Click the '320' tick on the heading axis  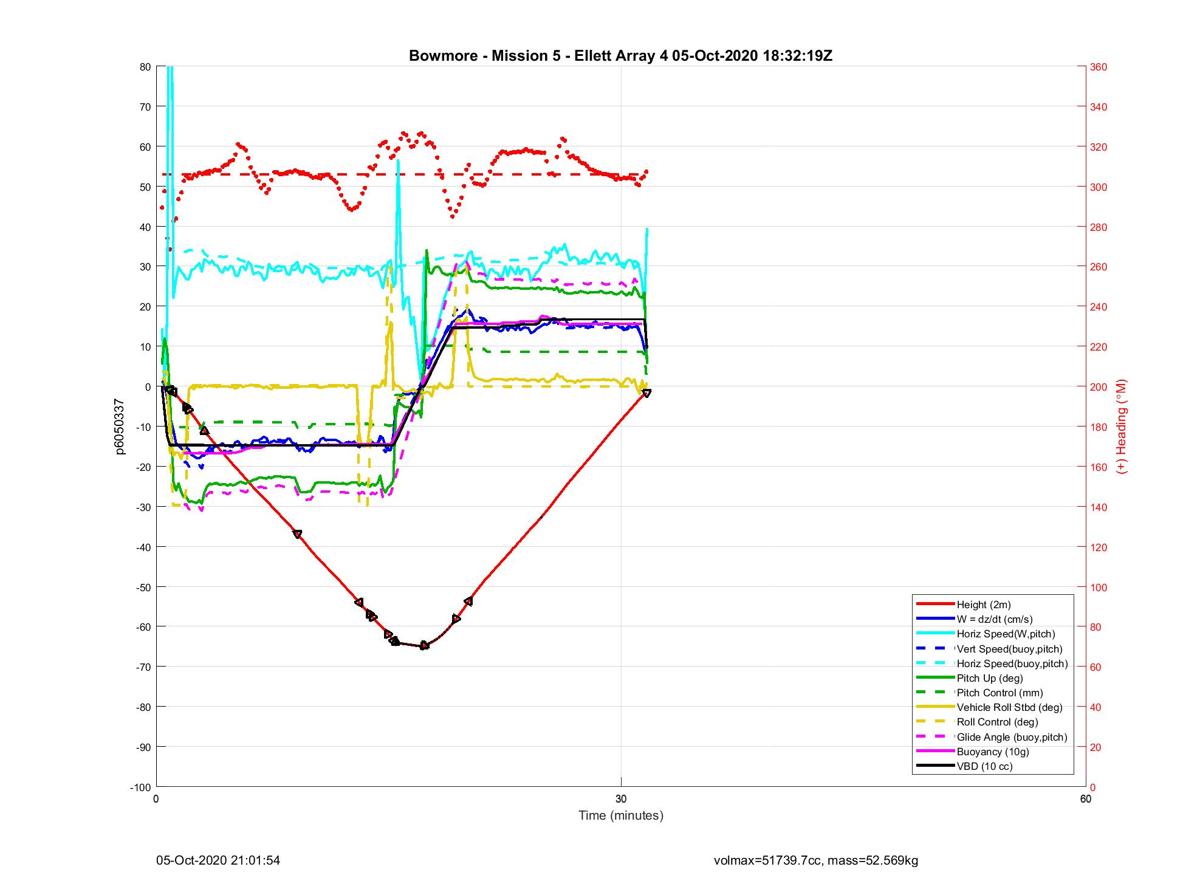point(1099,147)
